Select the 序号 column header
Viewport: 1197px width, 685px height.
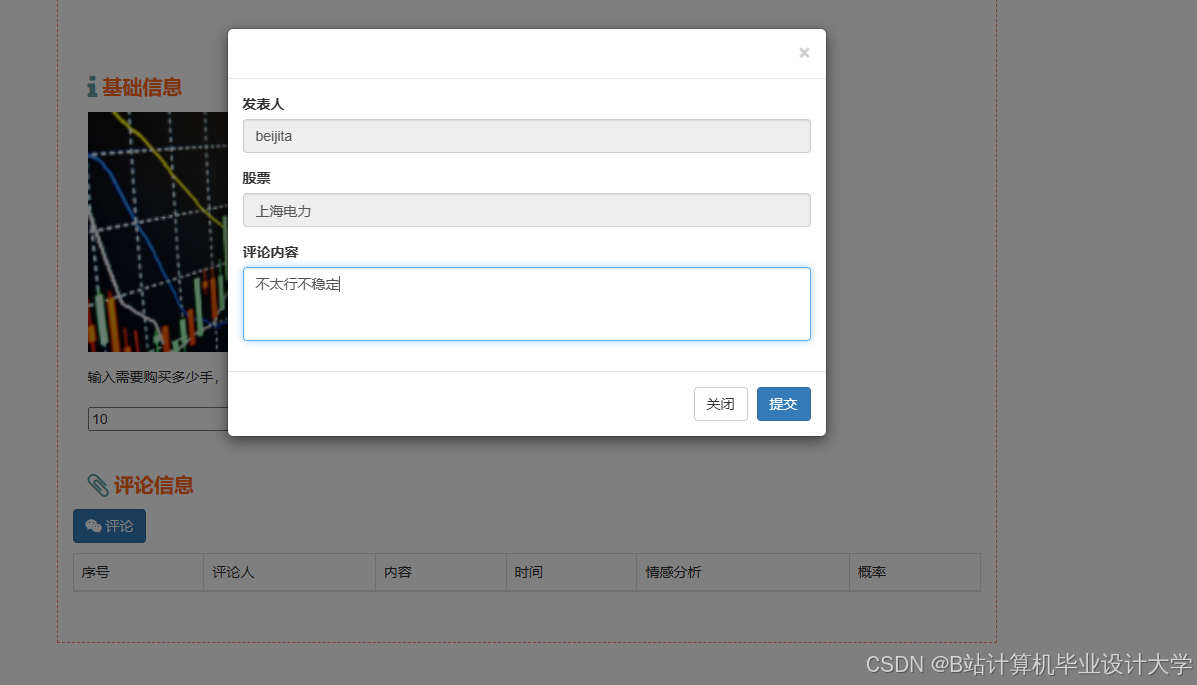pos(97,572)
